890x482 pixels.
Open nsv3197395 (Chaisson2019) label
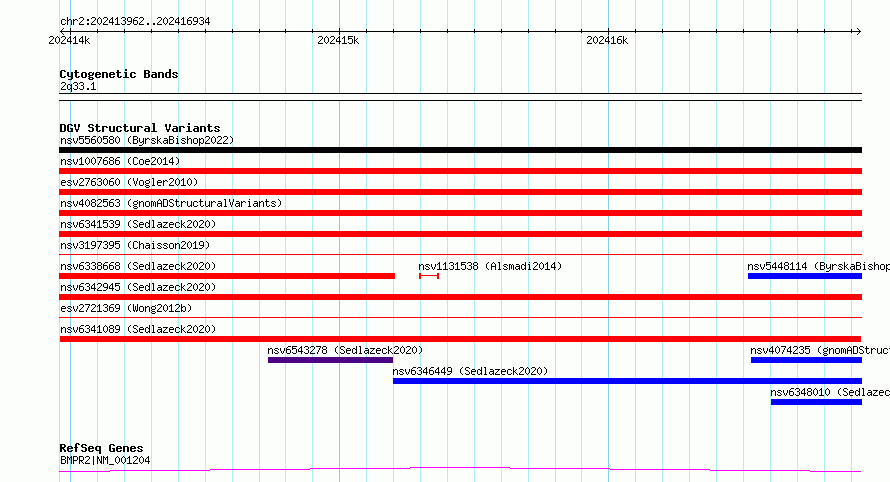(x=135, y=245)
